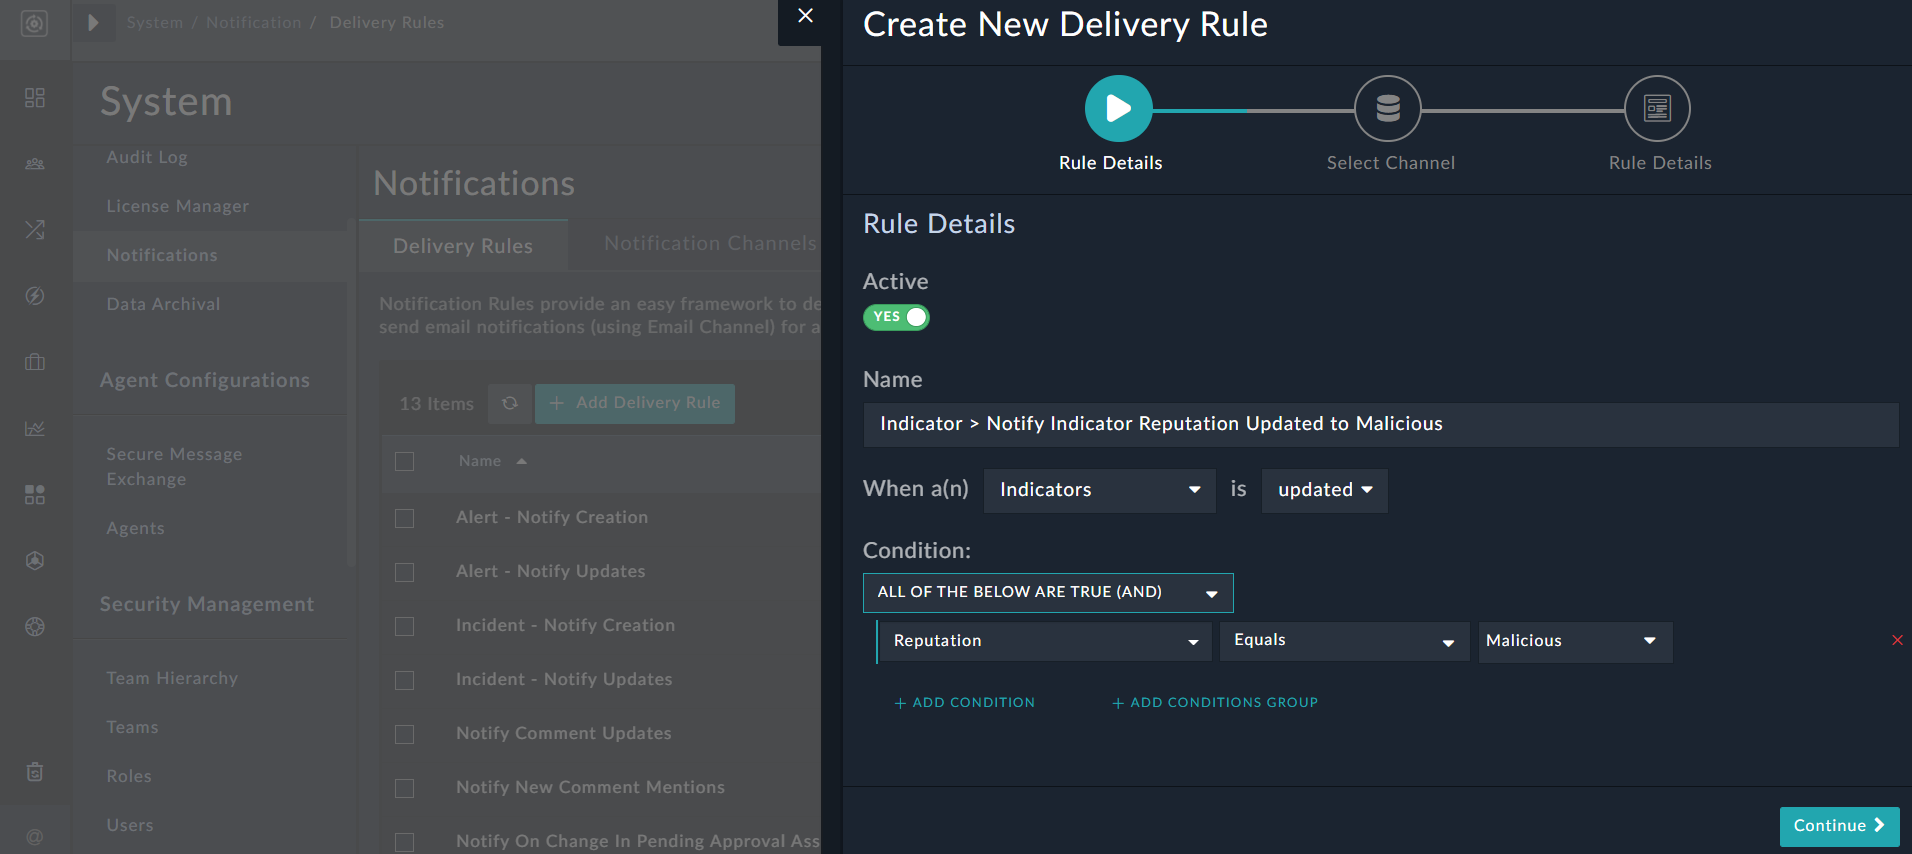
Task: Click ADD CONDITION link
Action: pyautogui.click(x=964, y=703)
